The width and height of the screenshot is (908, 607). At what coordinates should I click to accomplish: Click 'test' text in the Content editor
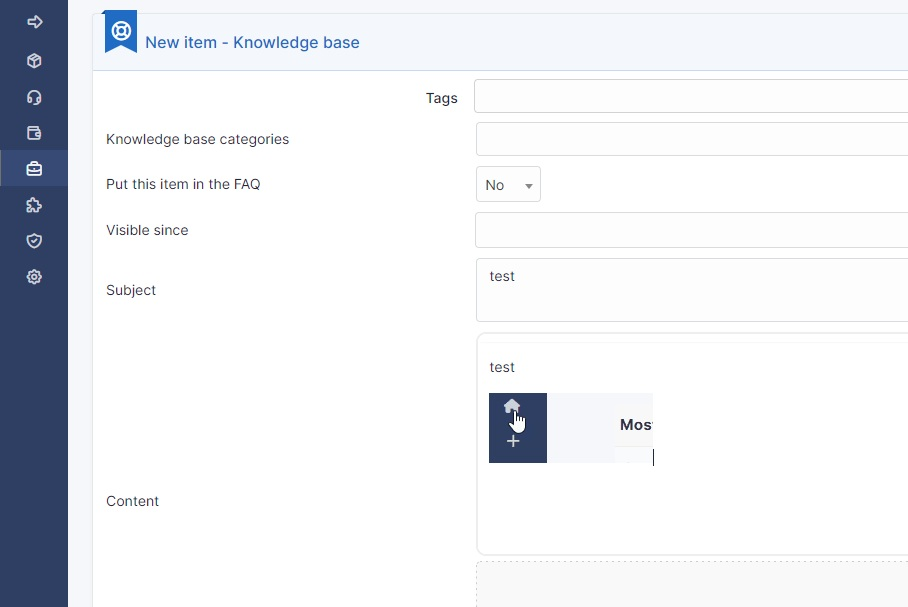click(502, 367)
